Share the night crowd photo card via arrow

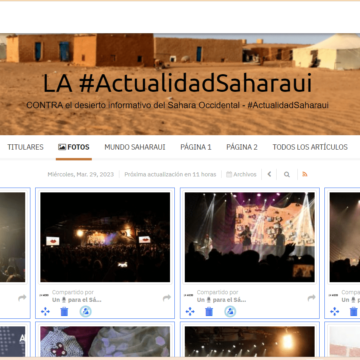167,298
